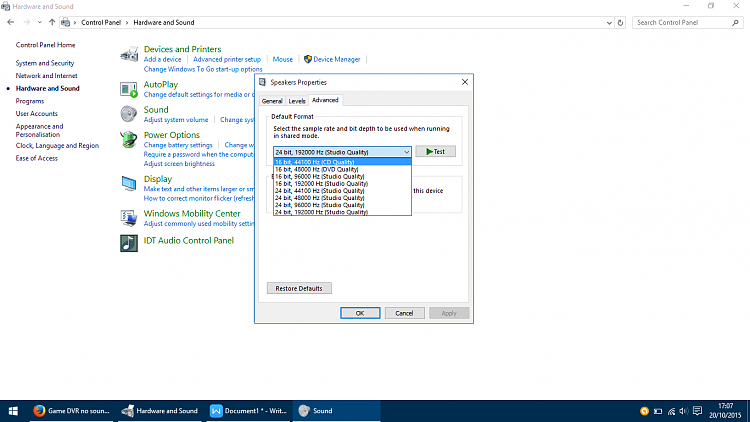Open Control Panel Home link
Viewport: 750px width, 422px height.
click(x=45, y=45)
